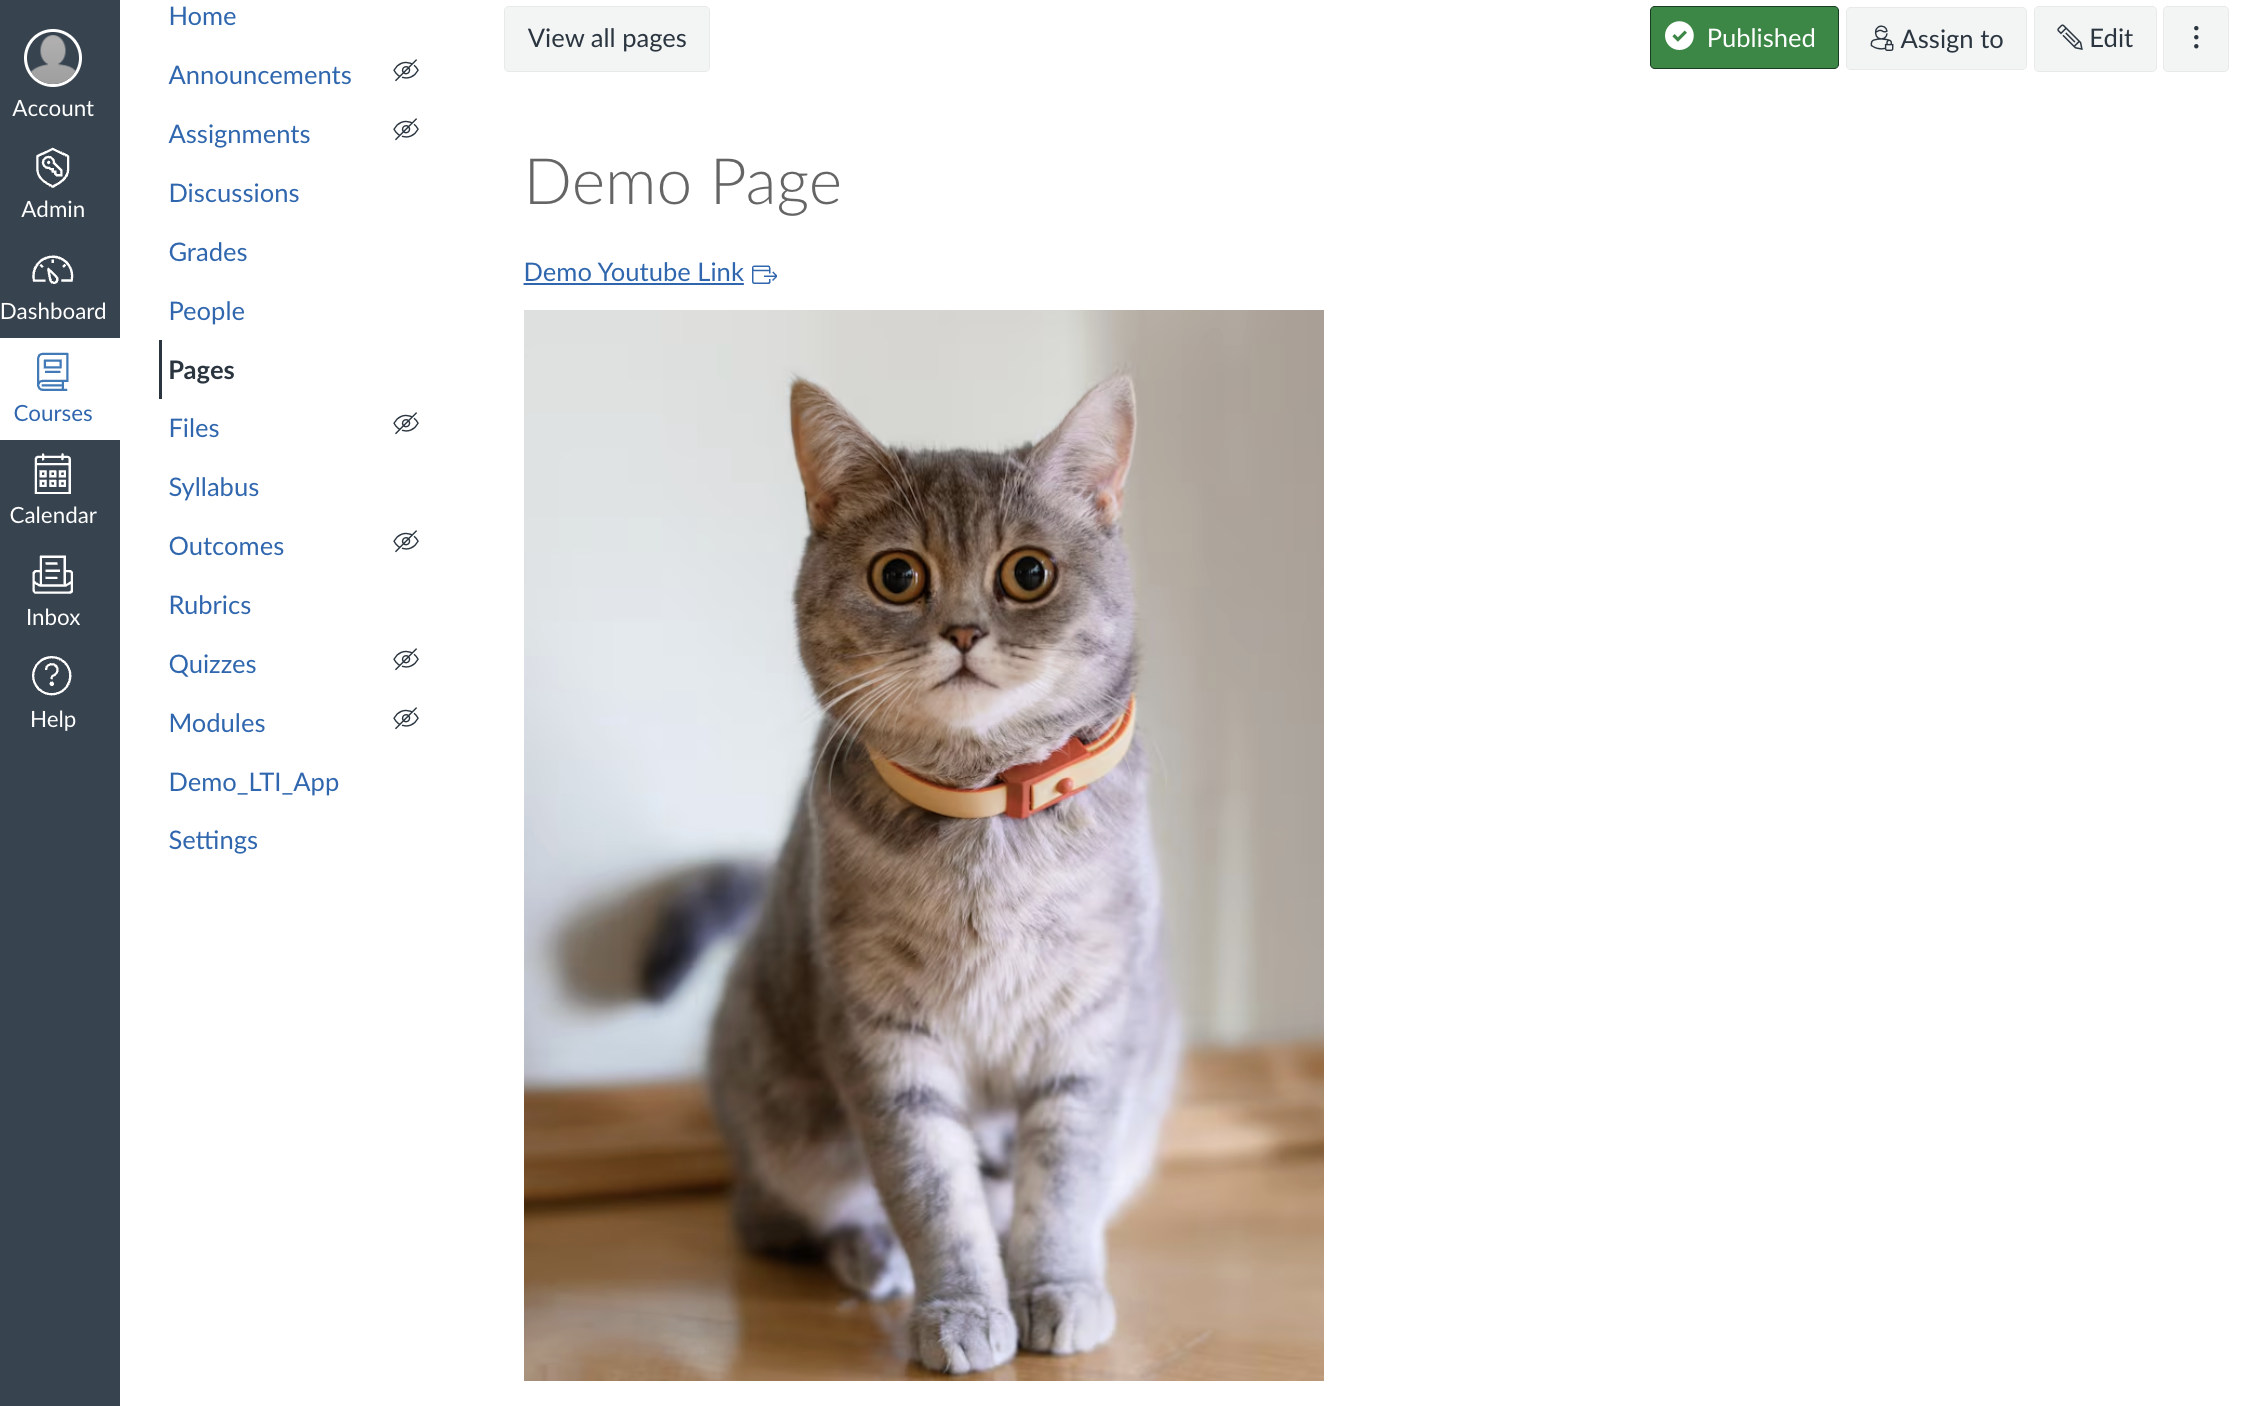This screenshot has width=2268, height=1406.
Task: Open the three-dot page options menu
Action: (x=2196, y=38)
